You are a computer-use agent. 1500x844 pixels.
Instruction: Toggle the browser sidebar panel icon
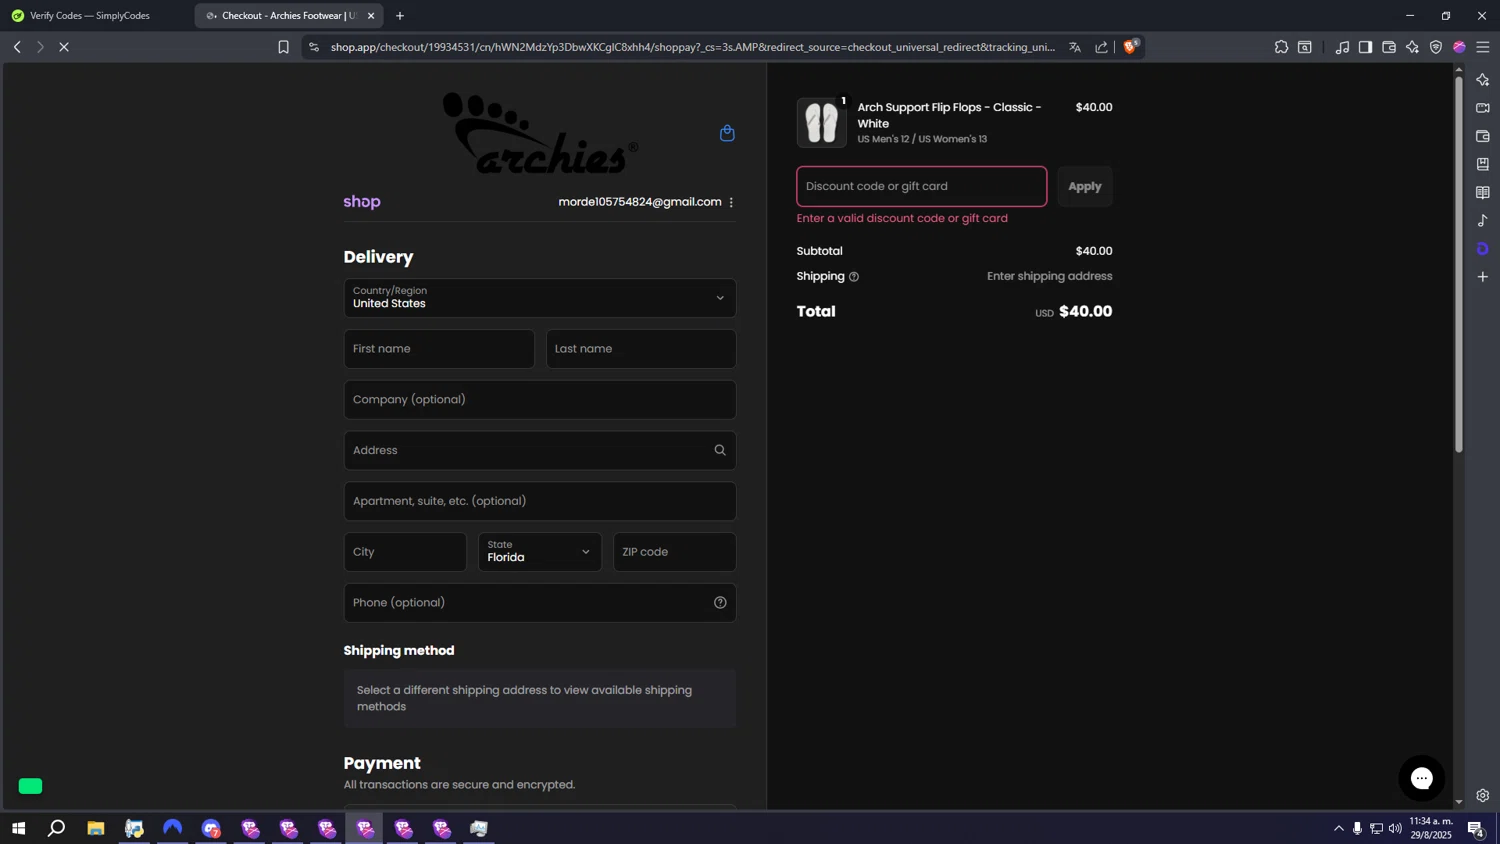pyautogui.click(x=1365, y=47)
